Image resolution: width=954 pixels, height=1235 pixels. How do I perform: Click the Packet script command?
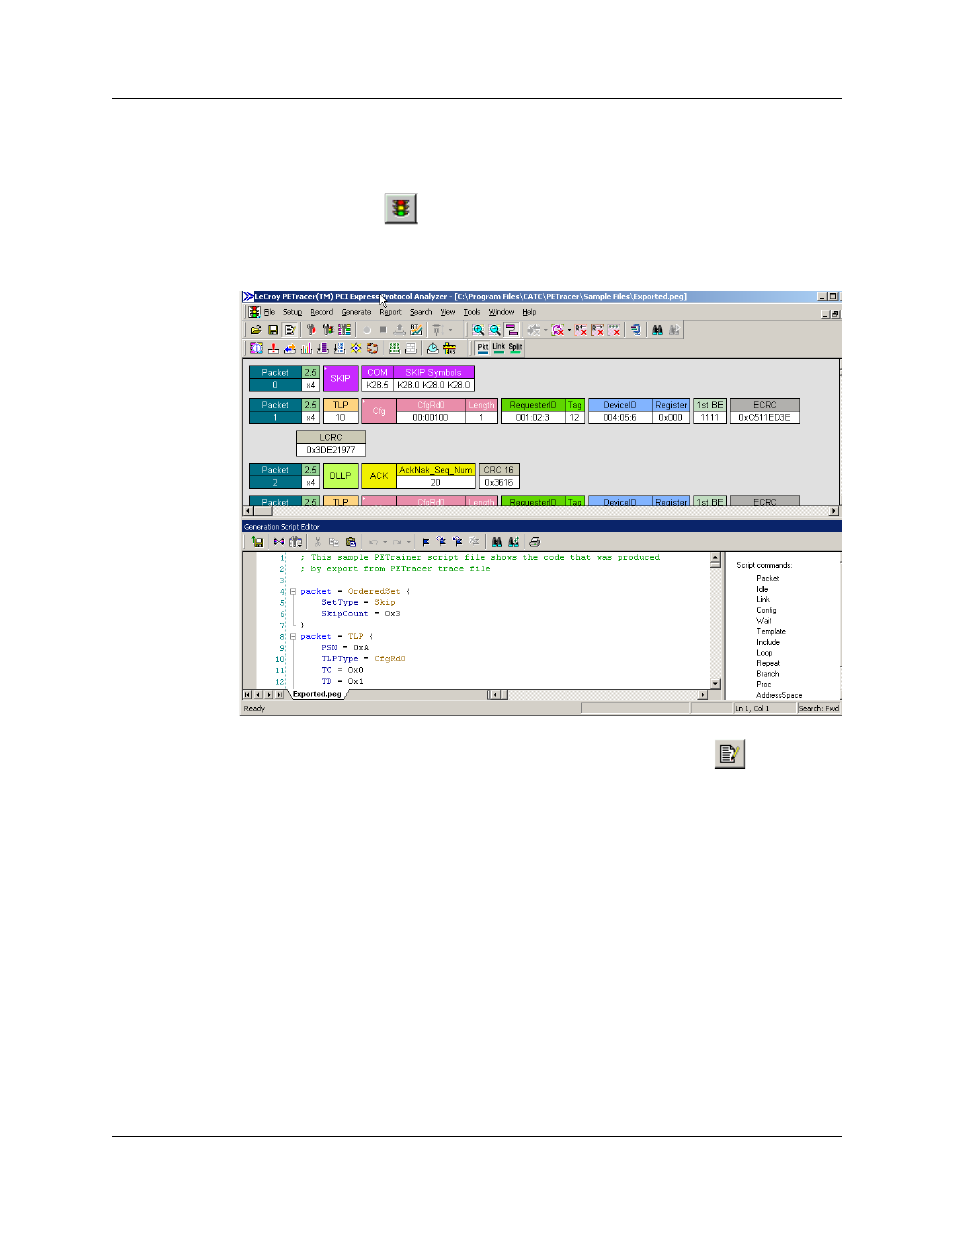pos(767,578)
